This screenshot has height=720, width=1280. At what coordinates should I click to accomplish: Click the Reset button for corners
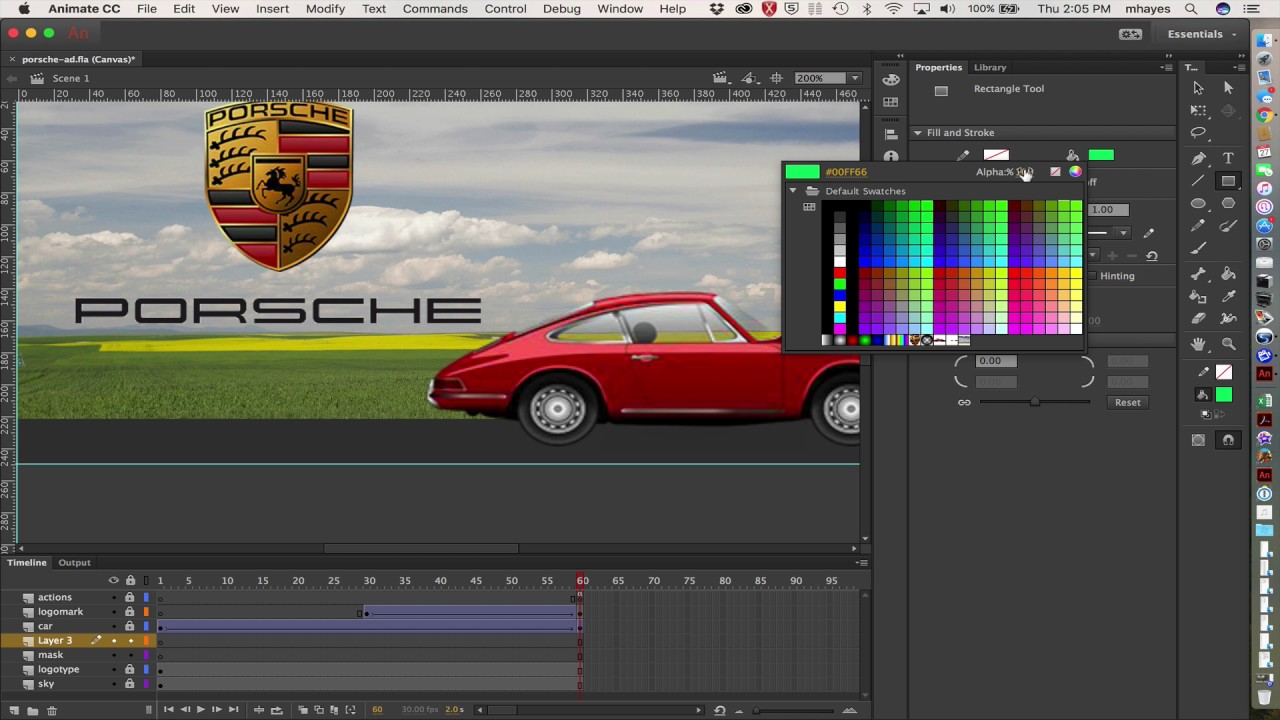[x=1127, y=402]
